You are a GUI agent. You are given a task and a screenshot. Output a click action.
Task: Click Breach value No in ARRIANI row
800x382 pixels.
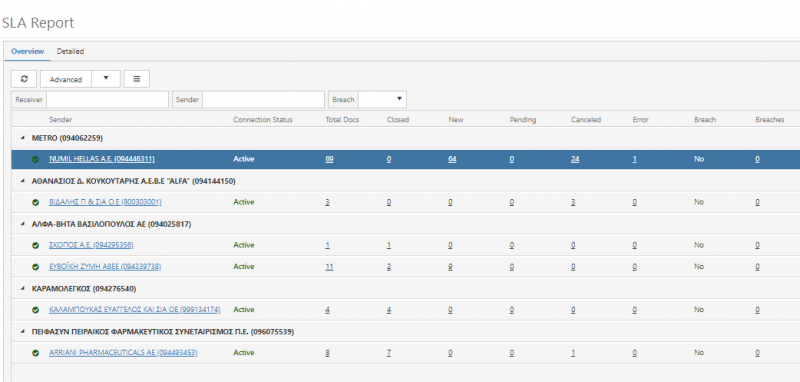pos(699,353)
